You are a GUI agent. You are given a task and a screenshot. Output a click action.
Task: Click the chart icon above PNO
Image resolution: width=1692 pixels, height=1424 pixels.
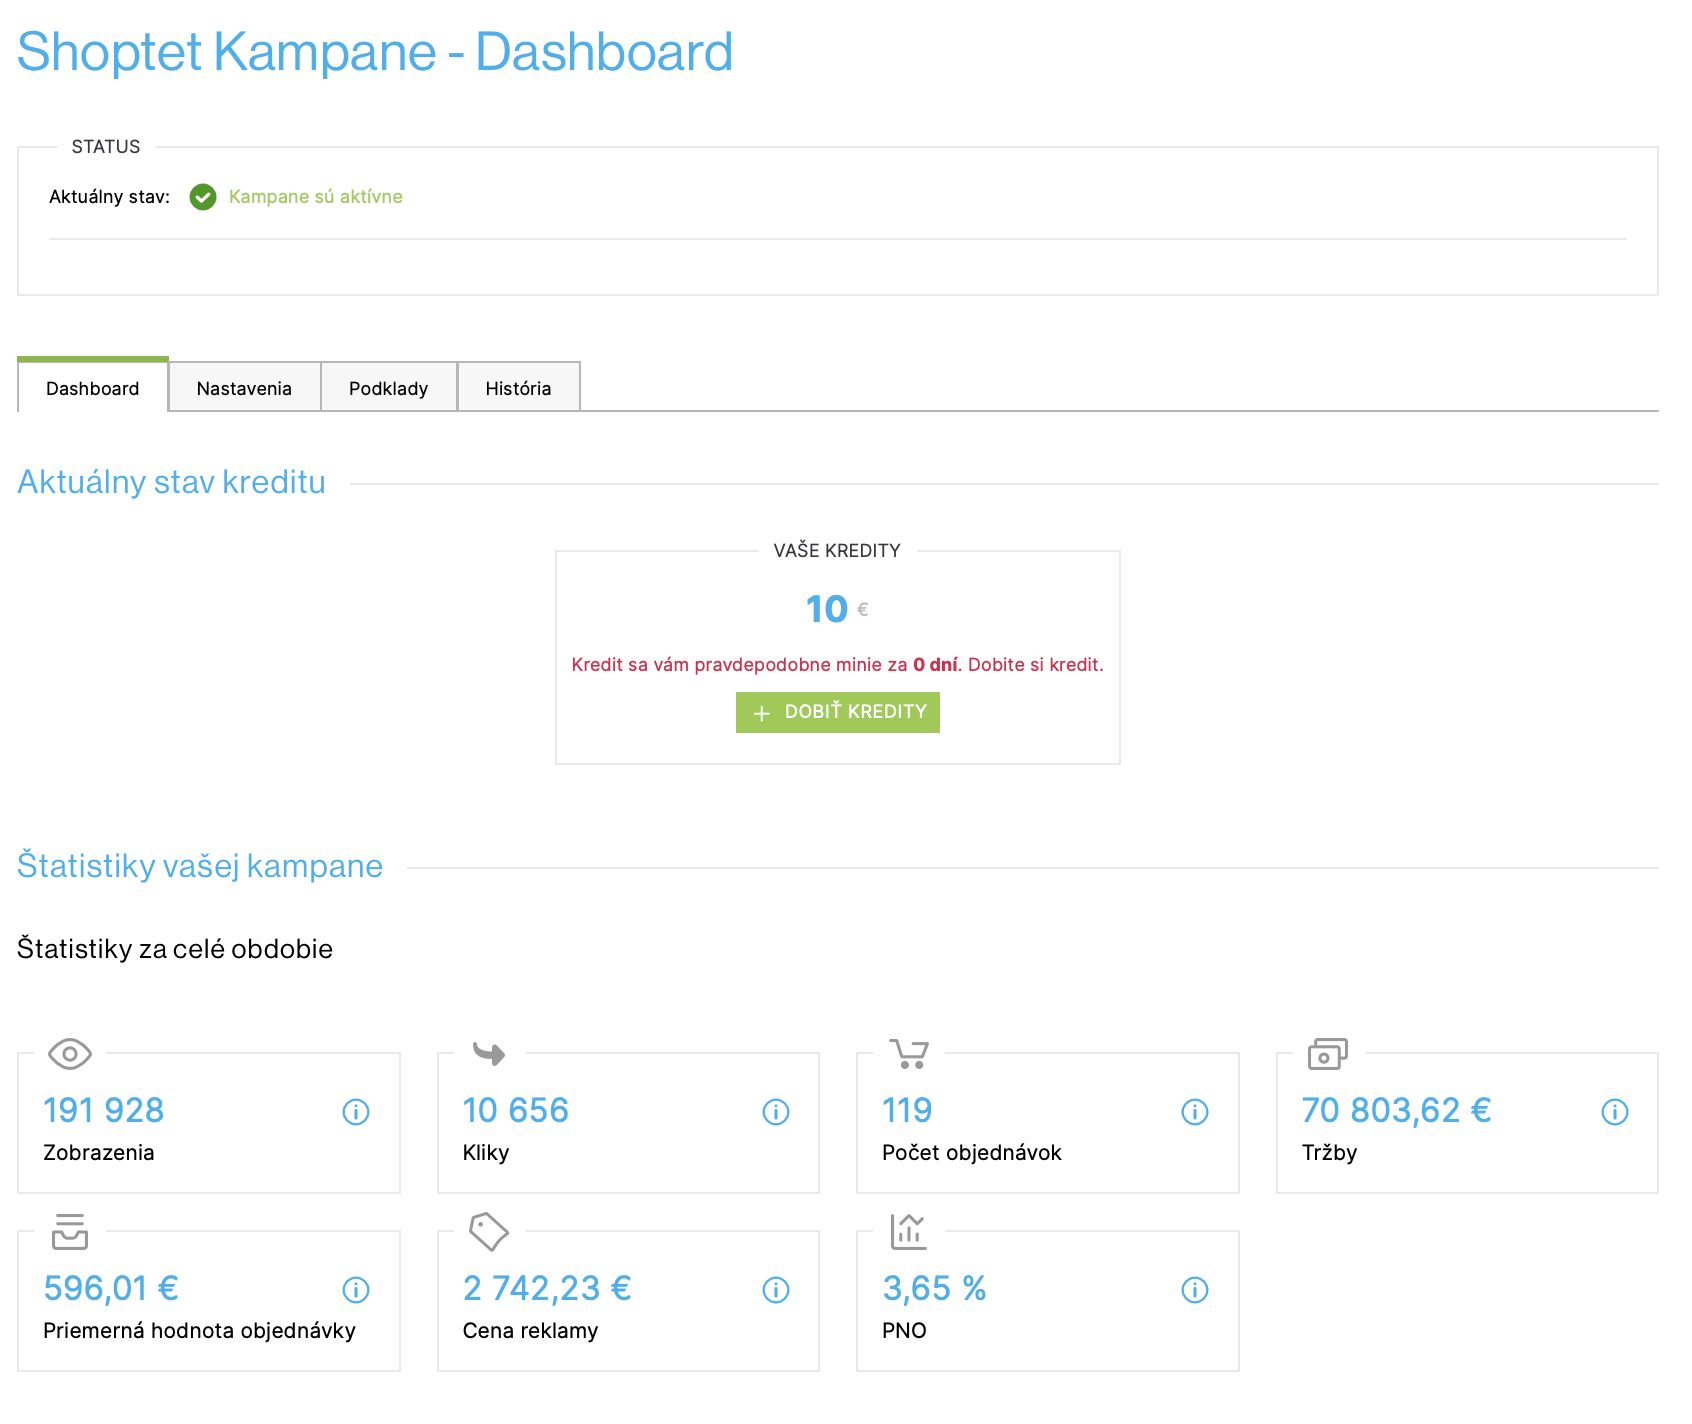909,1232
